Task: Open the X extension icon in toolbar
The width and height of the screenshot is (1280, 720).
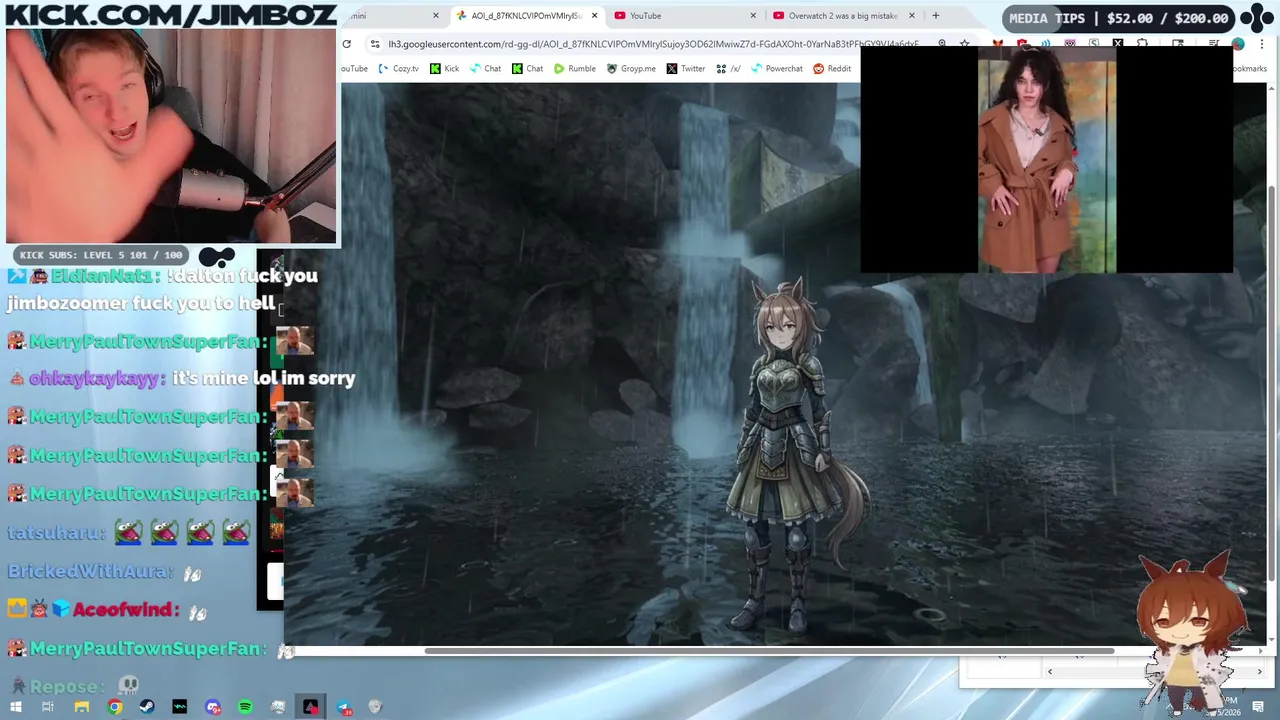Action: pos(1118,44)
